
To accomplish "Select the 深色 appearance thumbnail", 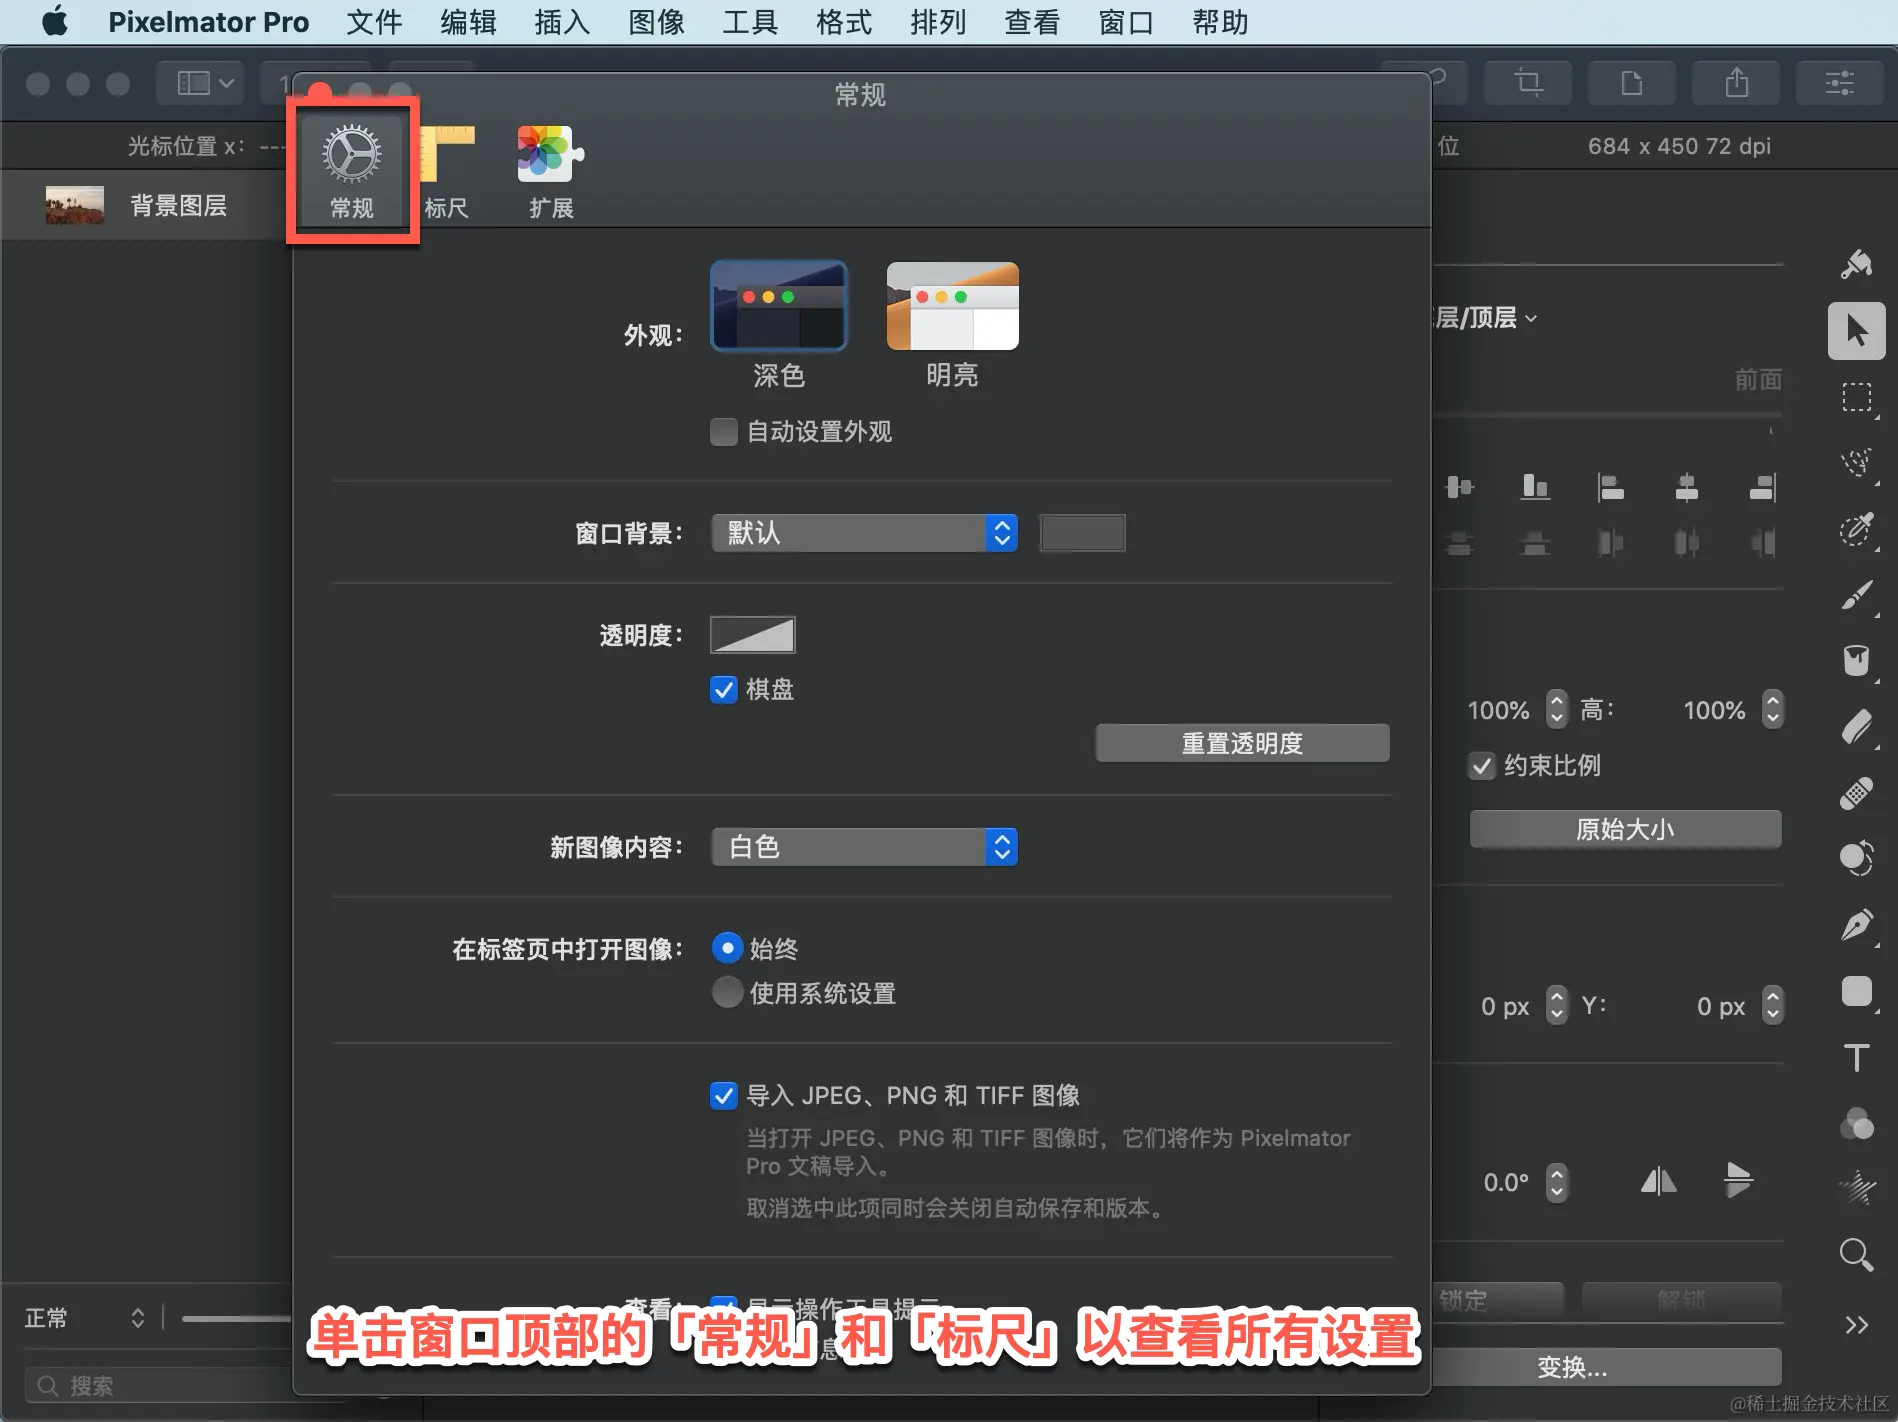I will tap(778, 306).
